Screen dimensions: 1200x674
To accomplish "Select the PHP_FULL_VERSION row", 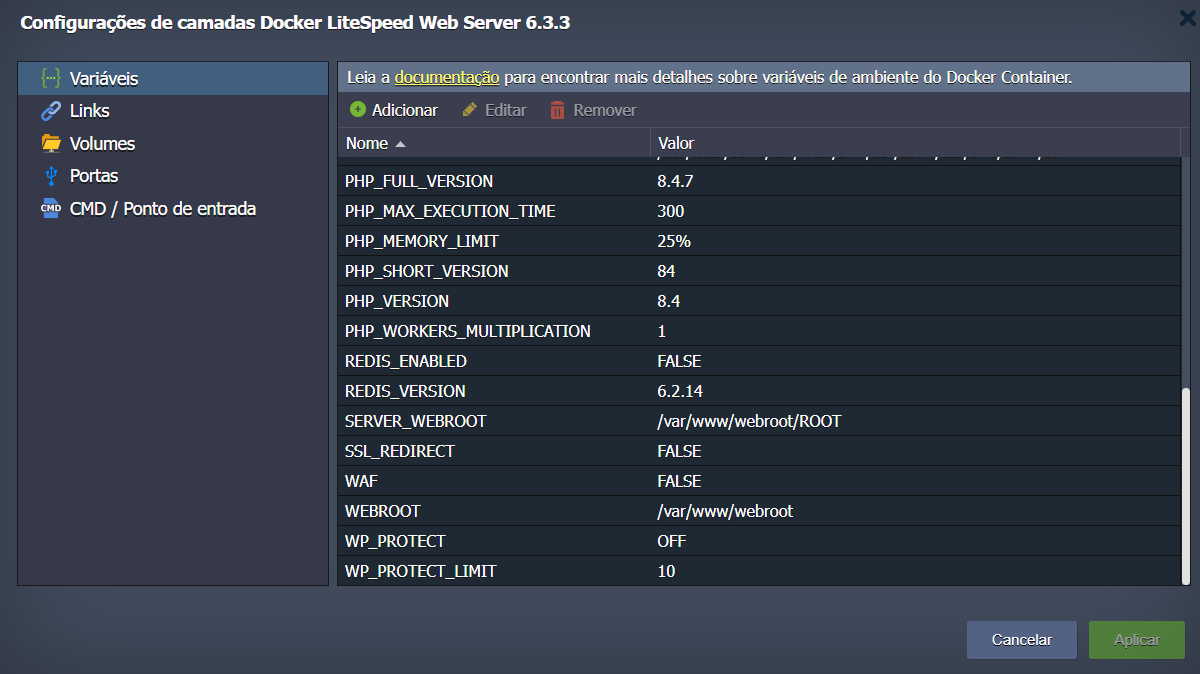I will click(x=759, y=181).
